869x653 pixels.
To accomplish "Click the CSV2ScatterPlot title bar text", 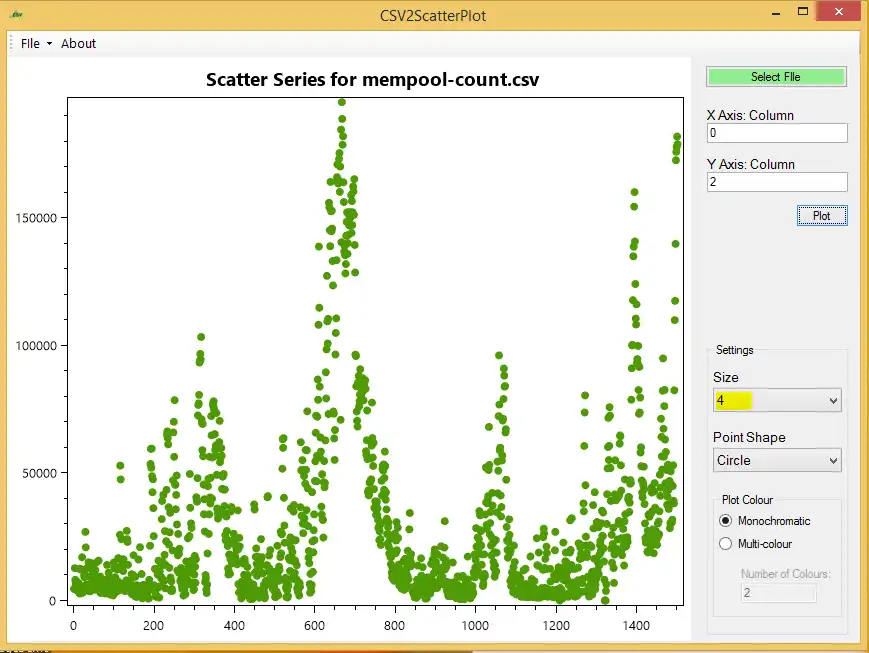I will tap(433, 15).
